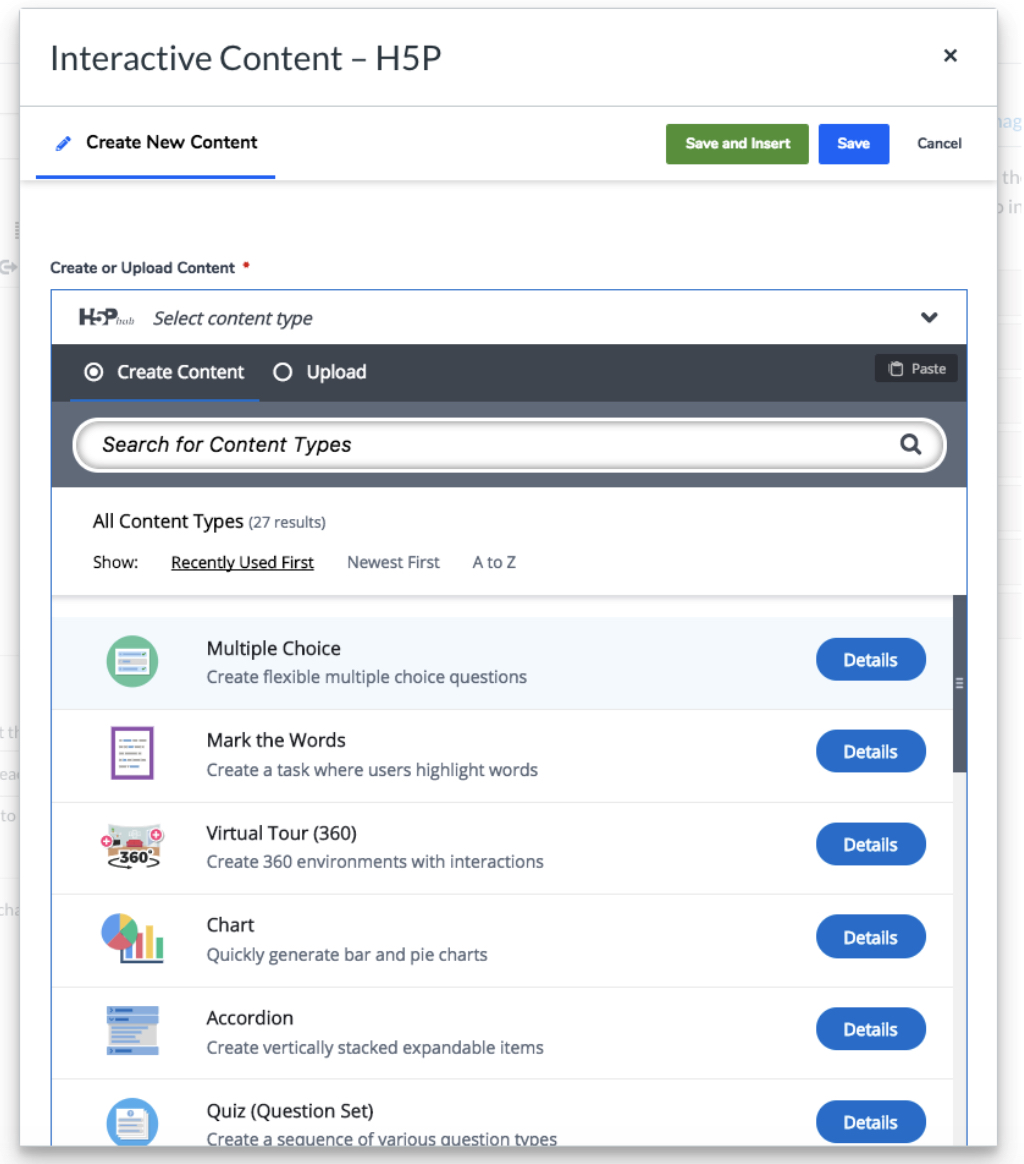Open Details for Virtual Tour (360)

point(870,845)
